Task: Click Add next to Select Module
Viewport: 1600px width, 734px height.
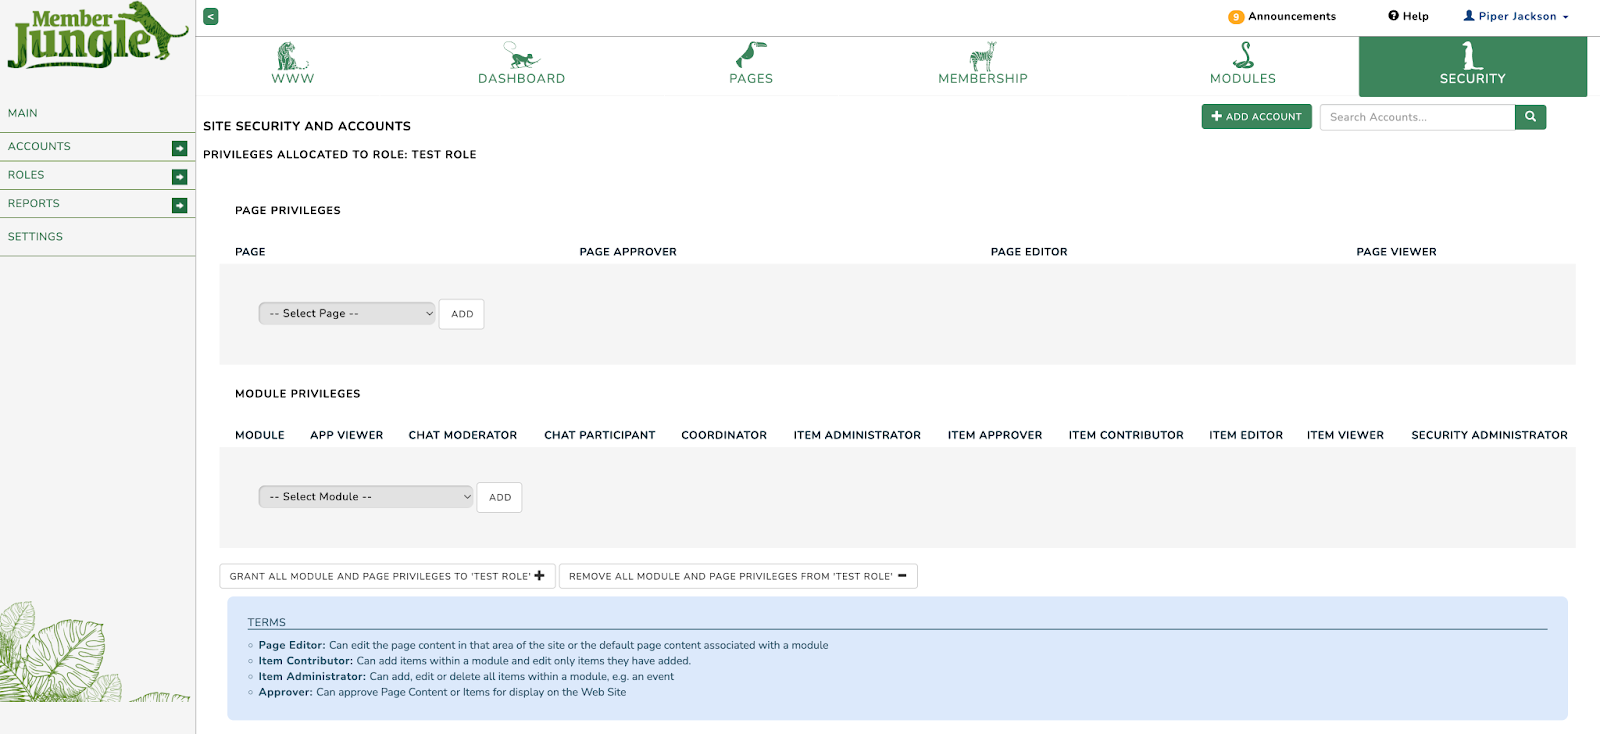Action: pos(500,497)
